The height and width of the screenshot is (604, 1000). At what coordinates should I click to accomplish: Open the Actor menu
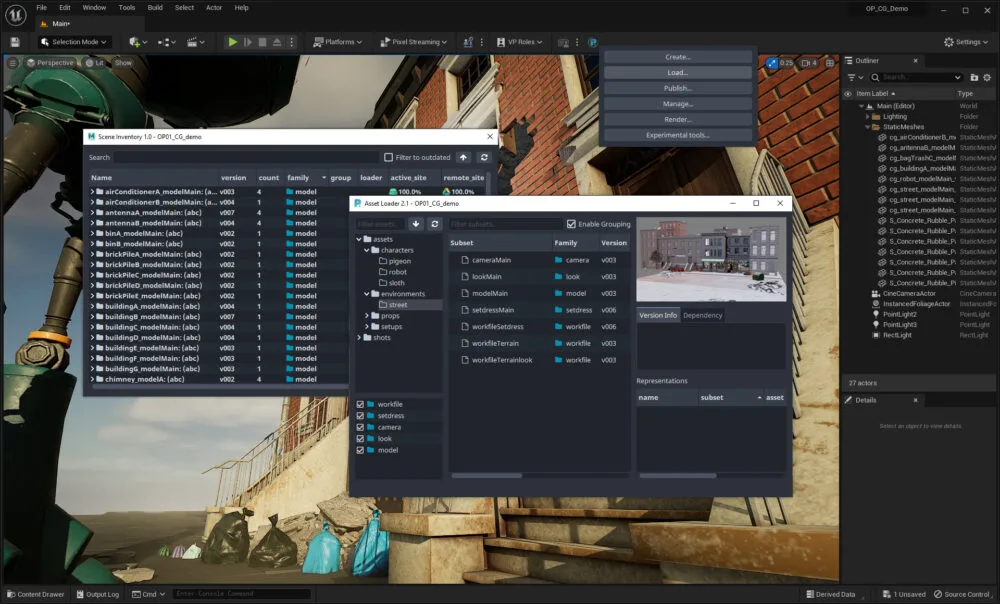[x=214, y=8]
